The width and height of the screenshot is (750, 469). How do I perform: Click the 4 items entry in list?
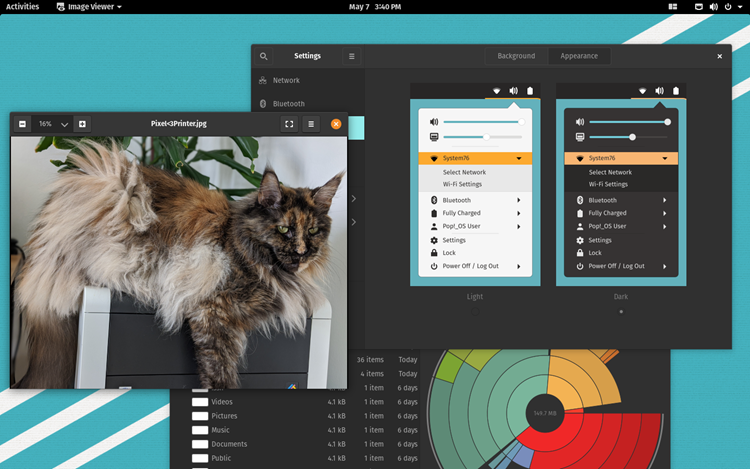pyautogui.click(x=372, y=374)
